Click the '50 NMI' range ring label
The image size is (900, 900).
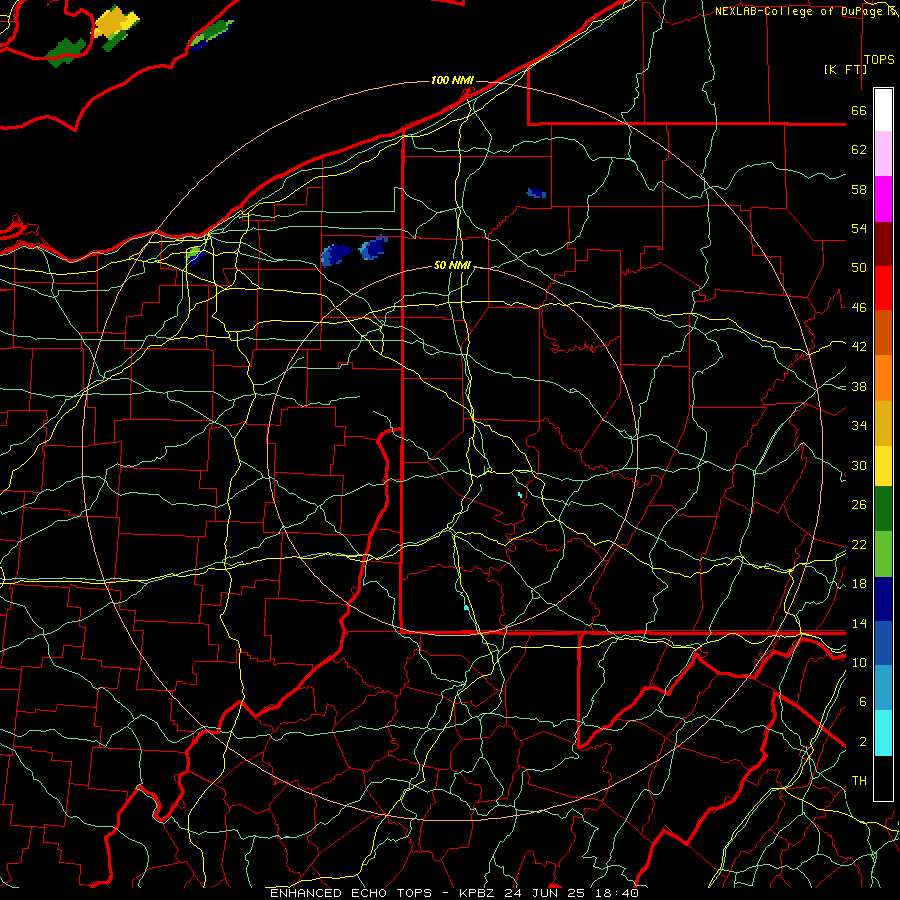(x=452, y=265)
